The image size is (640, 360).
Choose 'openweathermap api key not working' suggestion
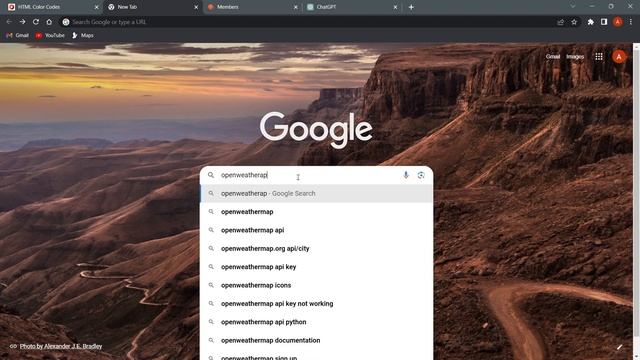coord(316,304)
